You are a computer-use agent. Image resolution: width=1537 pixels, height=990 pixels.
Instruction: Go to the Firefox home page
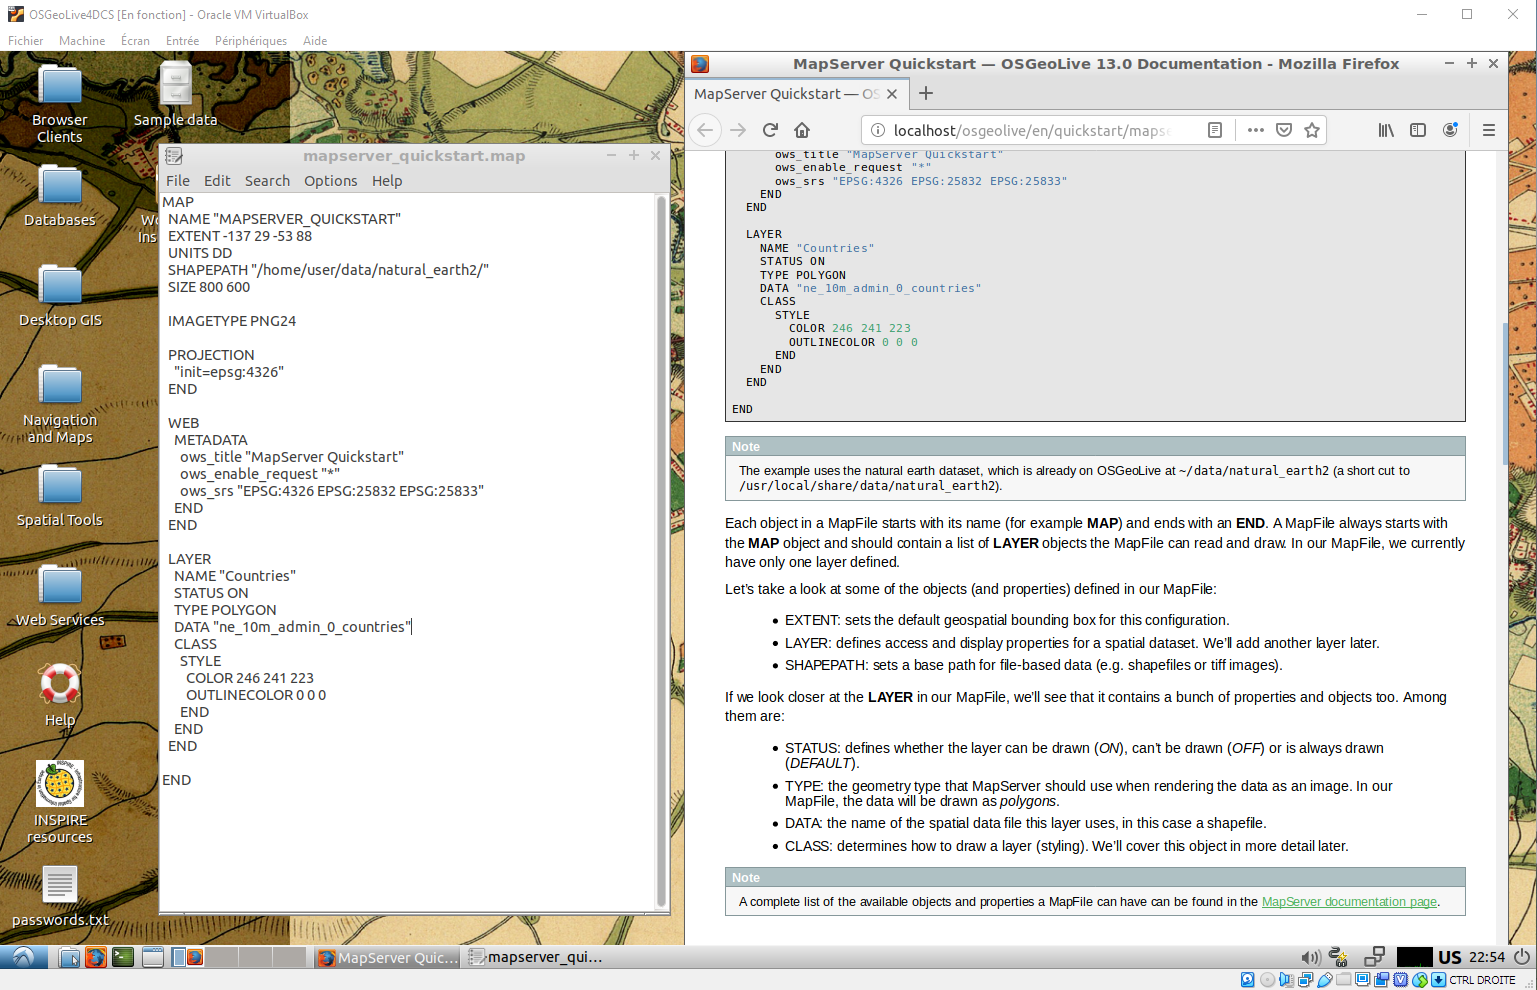pyautogui.click(x=802, y=130)
